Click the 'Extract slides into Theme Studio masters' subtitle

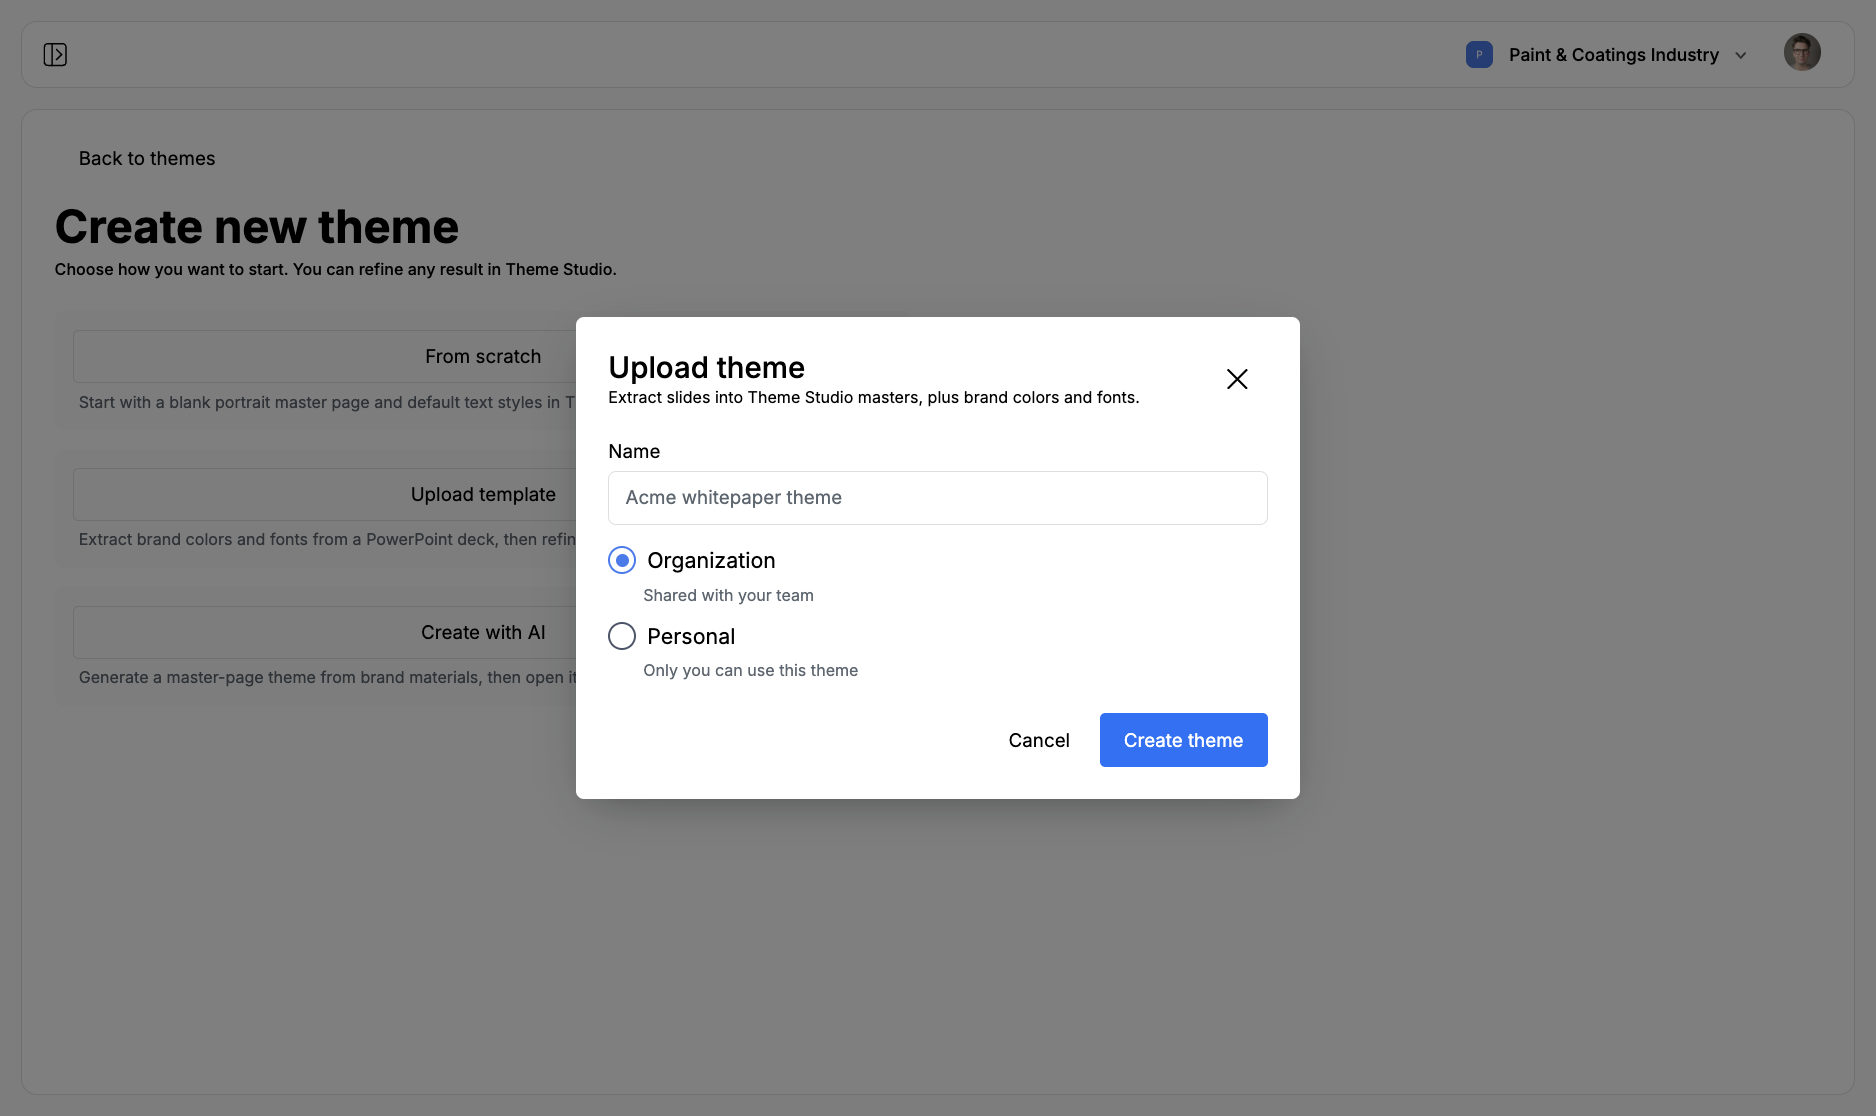coord(874,397)
